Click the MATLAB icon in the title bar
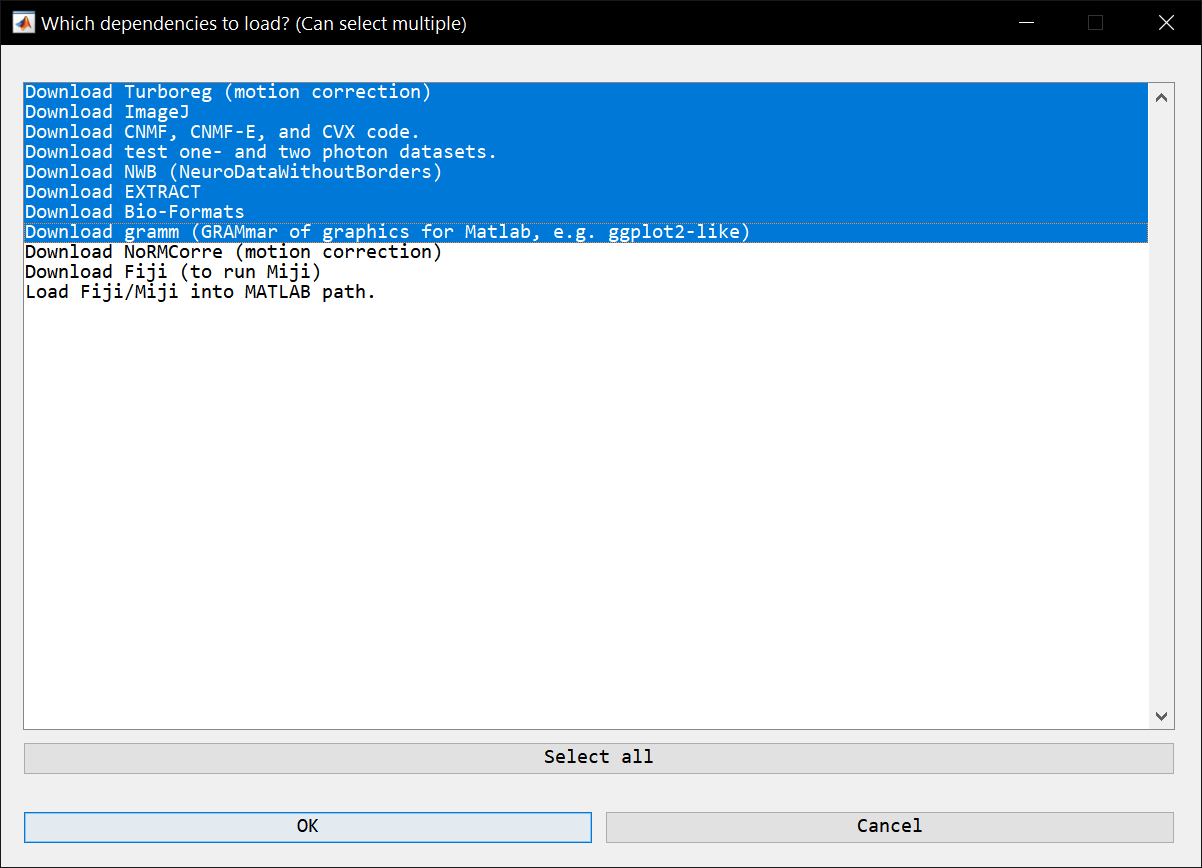Screen dimensions: 1202x868 click(21, 22)
